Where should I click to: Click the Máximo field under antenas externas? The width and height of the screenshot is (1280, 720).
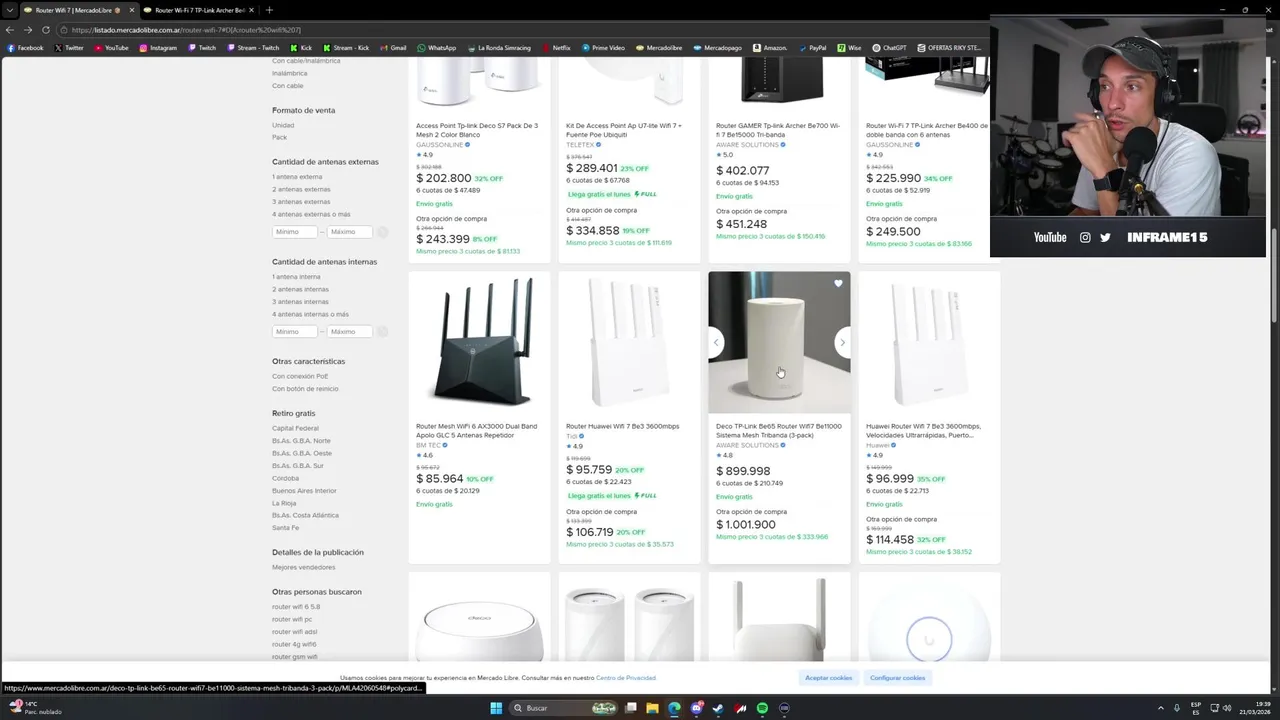(349, 232)
